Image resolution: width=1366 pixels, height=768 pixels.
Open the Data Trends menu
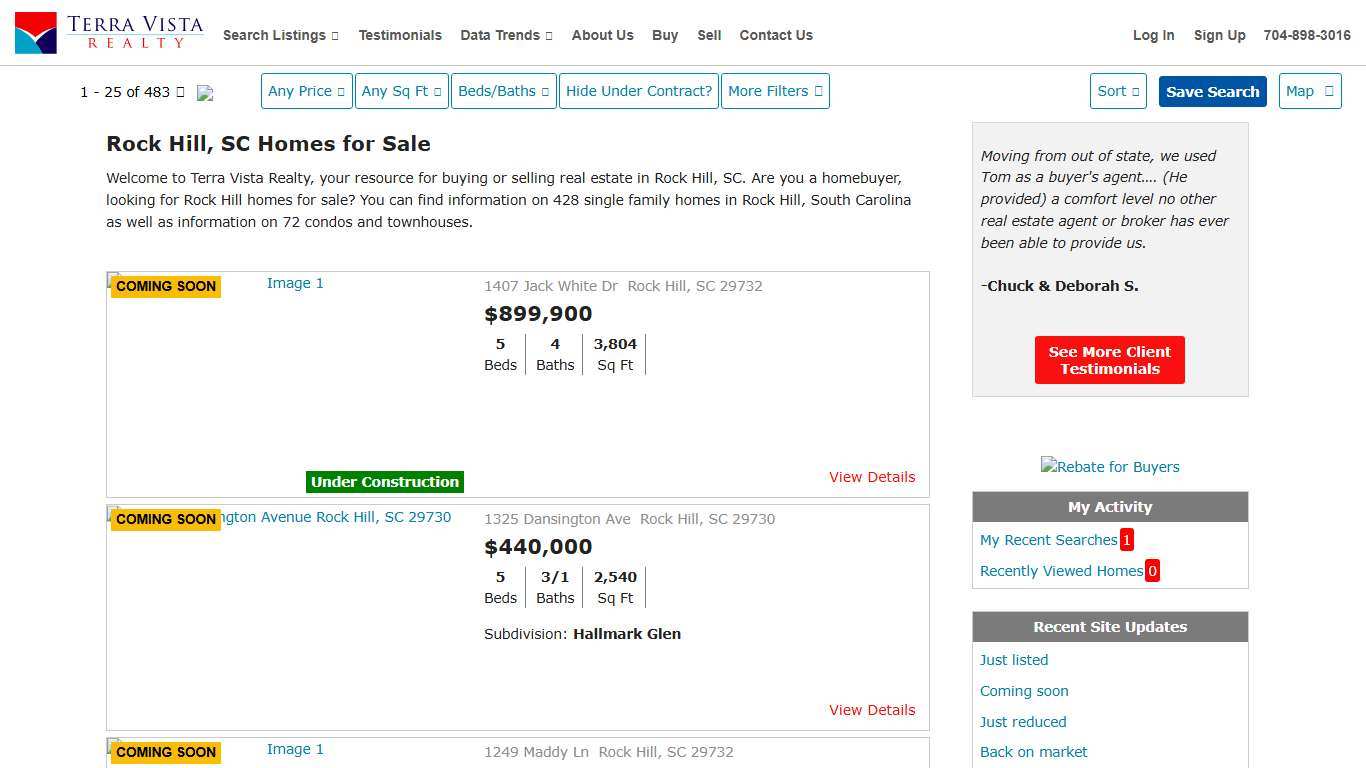(x=506, y=35)
